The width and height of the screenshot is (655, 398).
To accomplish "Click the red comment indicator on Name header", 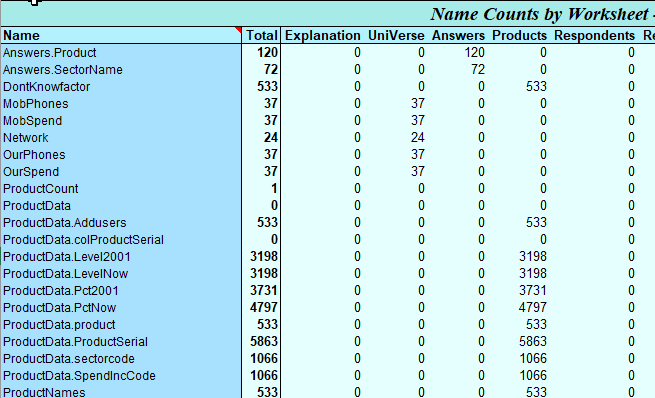I will coord(239,30).
